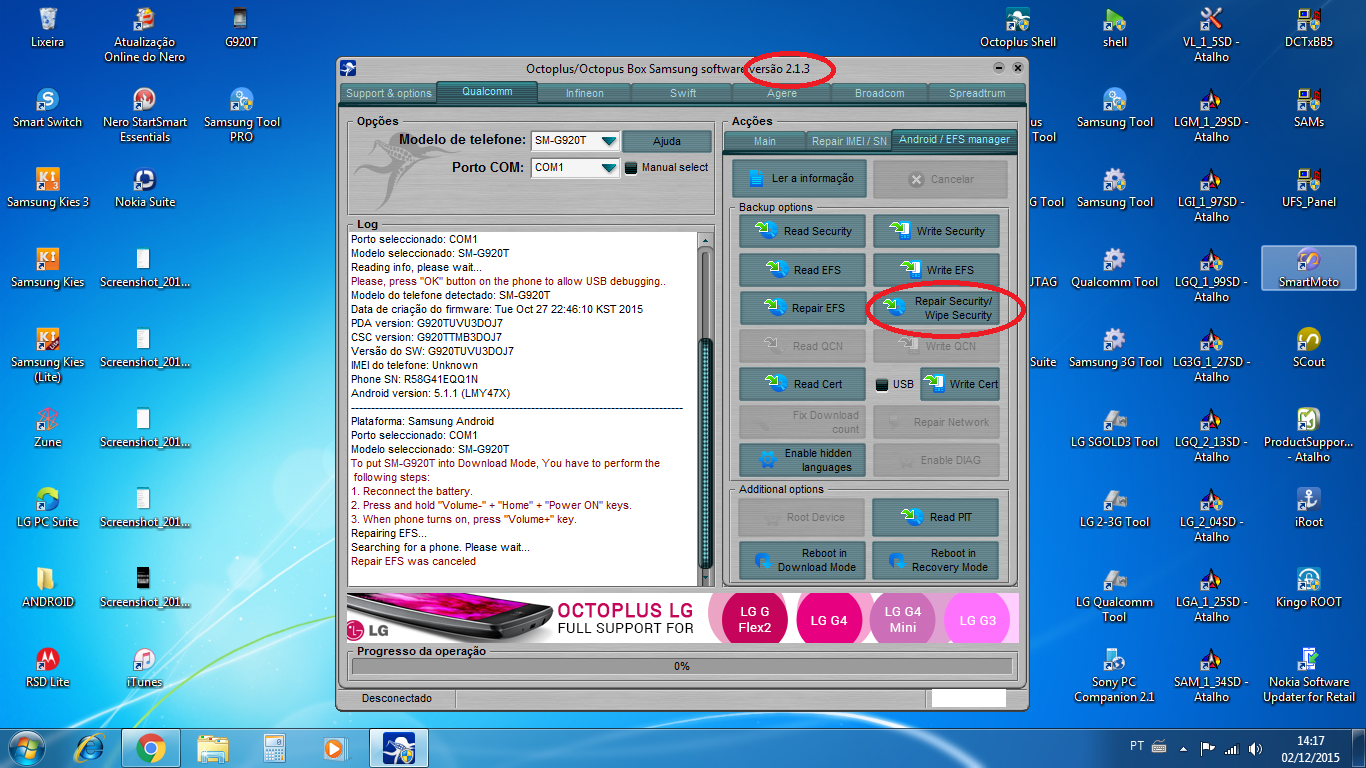Screen dimensions: 1366x768
Task: Open the shell desktop shortcut
Action: pyautogui.click(x=1115, y=28)
